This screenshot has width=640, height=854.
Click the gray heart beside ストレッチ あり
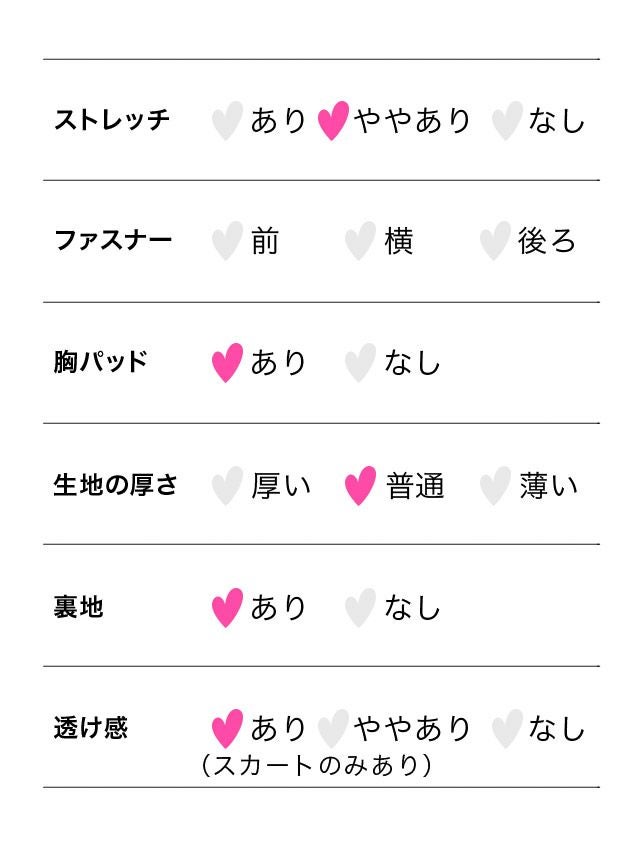pyautogui.click(x=227, y=121)
